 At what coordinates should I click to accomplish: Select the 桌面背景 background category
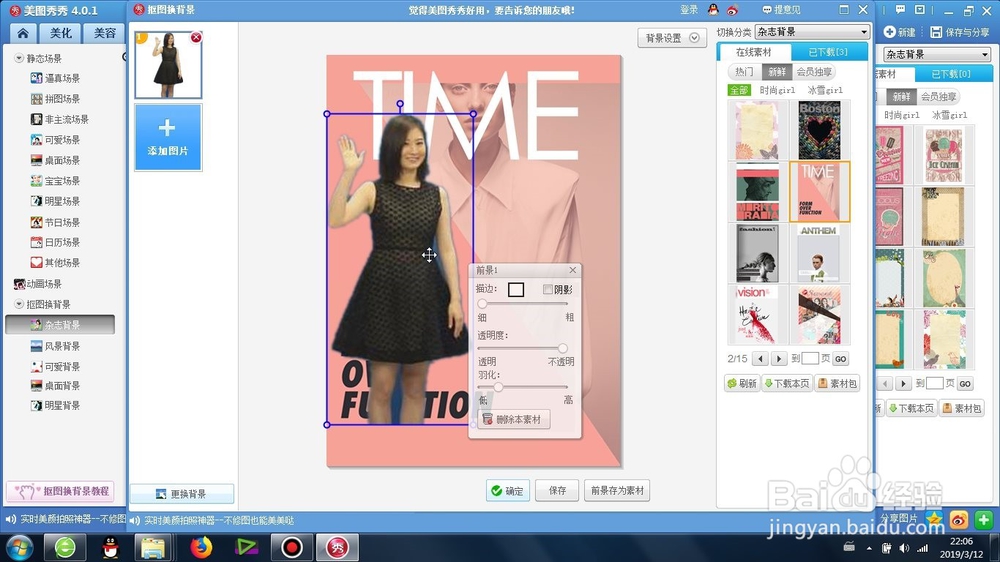[55, 386]
